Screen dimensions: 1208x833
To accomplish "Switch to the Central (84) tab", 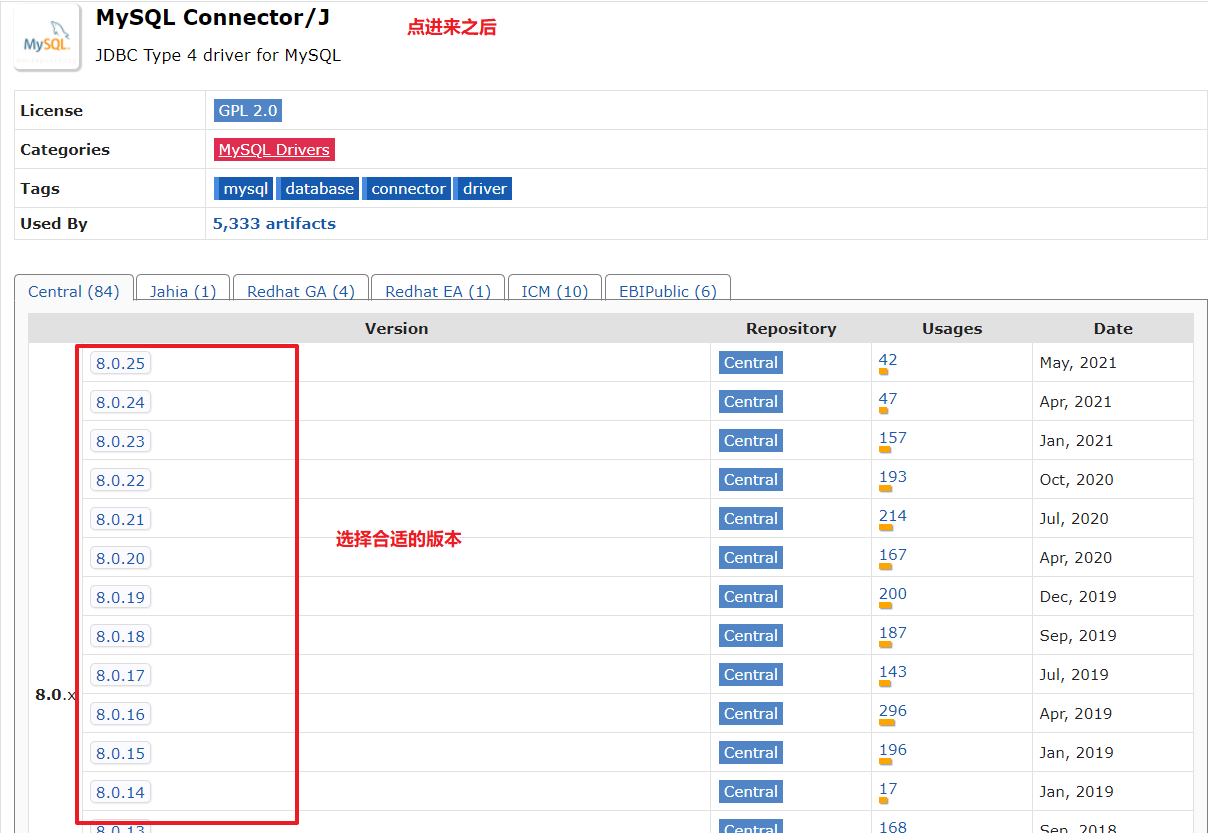I will tap(74, 291).
